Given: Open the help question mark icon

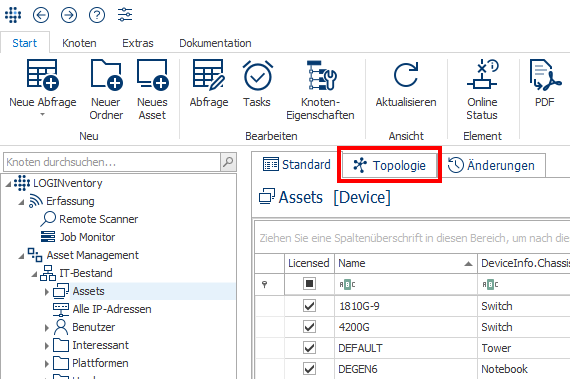Looking at the screenshot, I should [97, 15].
